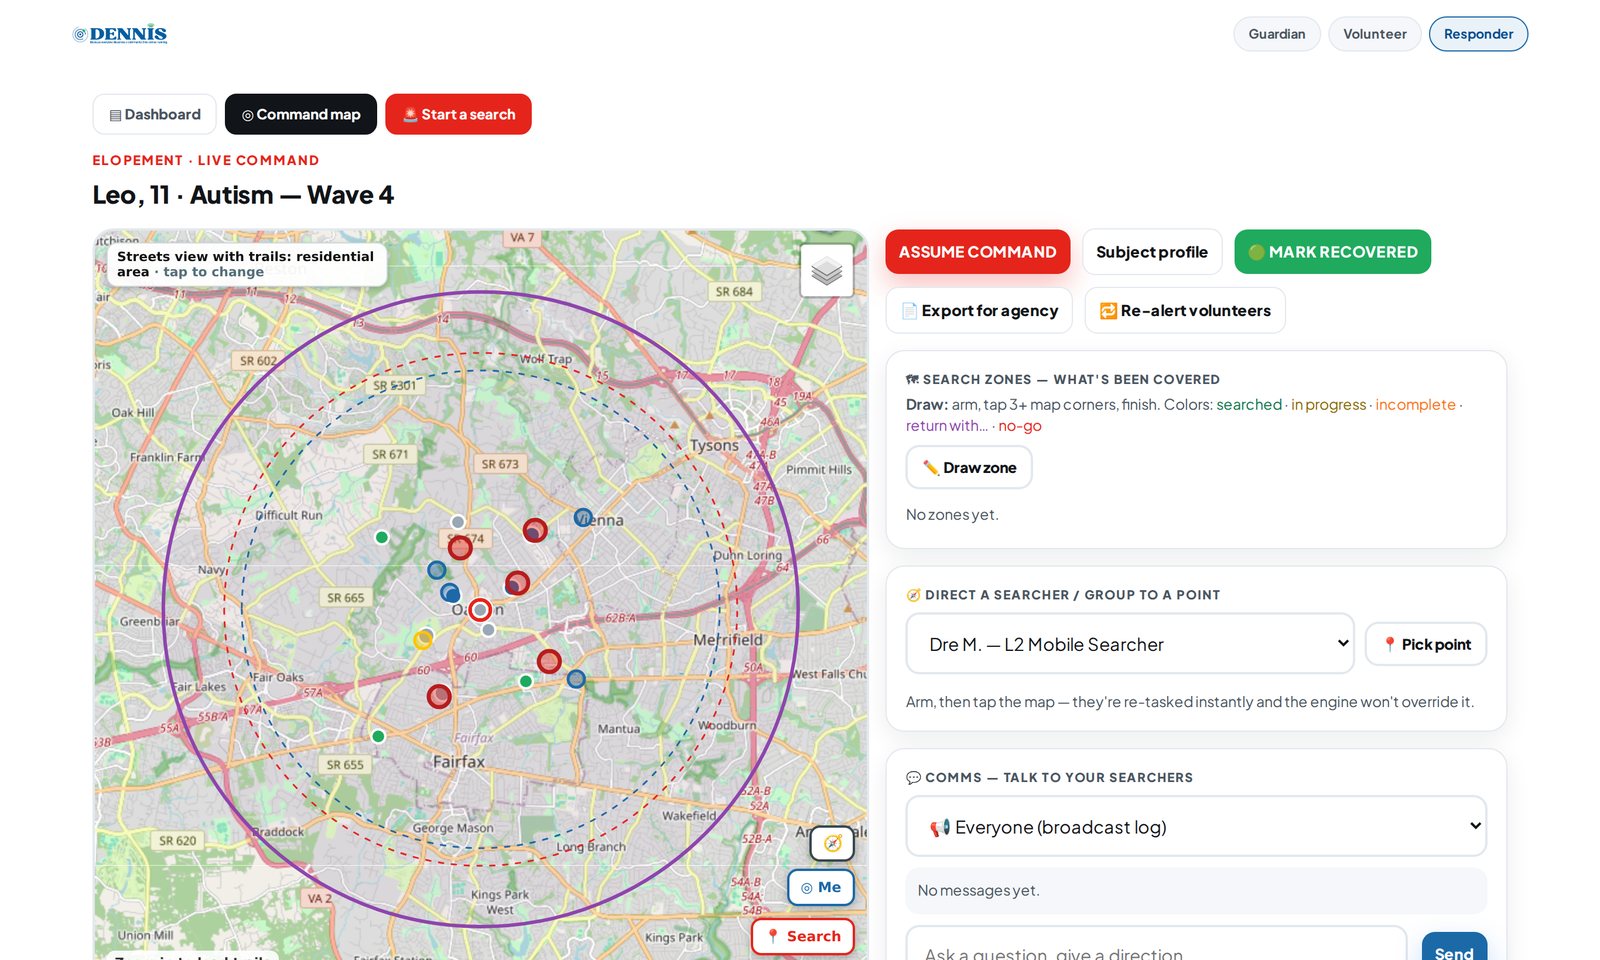The height and width of the screenshot is (960, 1600).
Task: Click Start a search
Action: 458,114
